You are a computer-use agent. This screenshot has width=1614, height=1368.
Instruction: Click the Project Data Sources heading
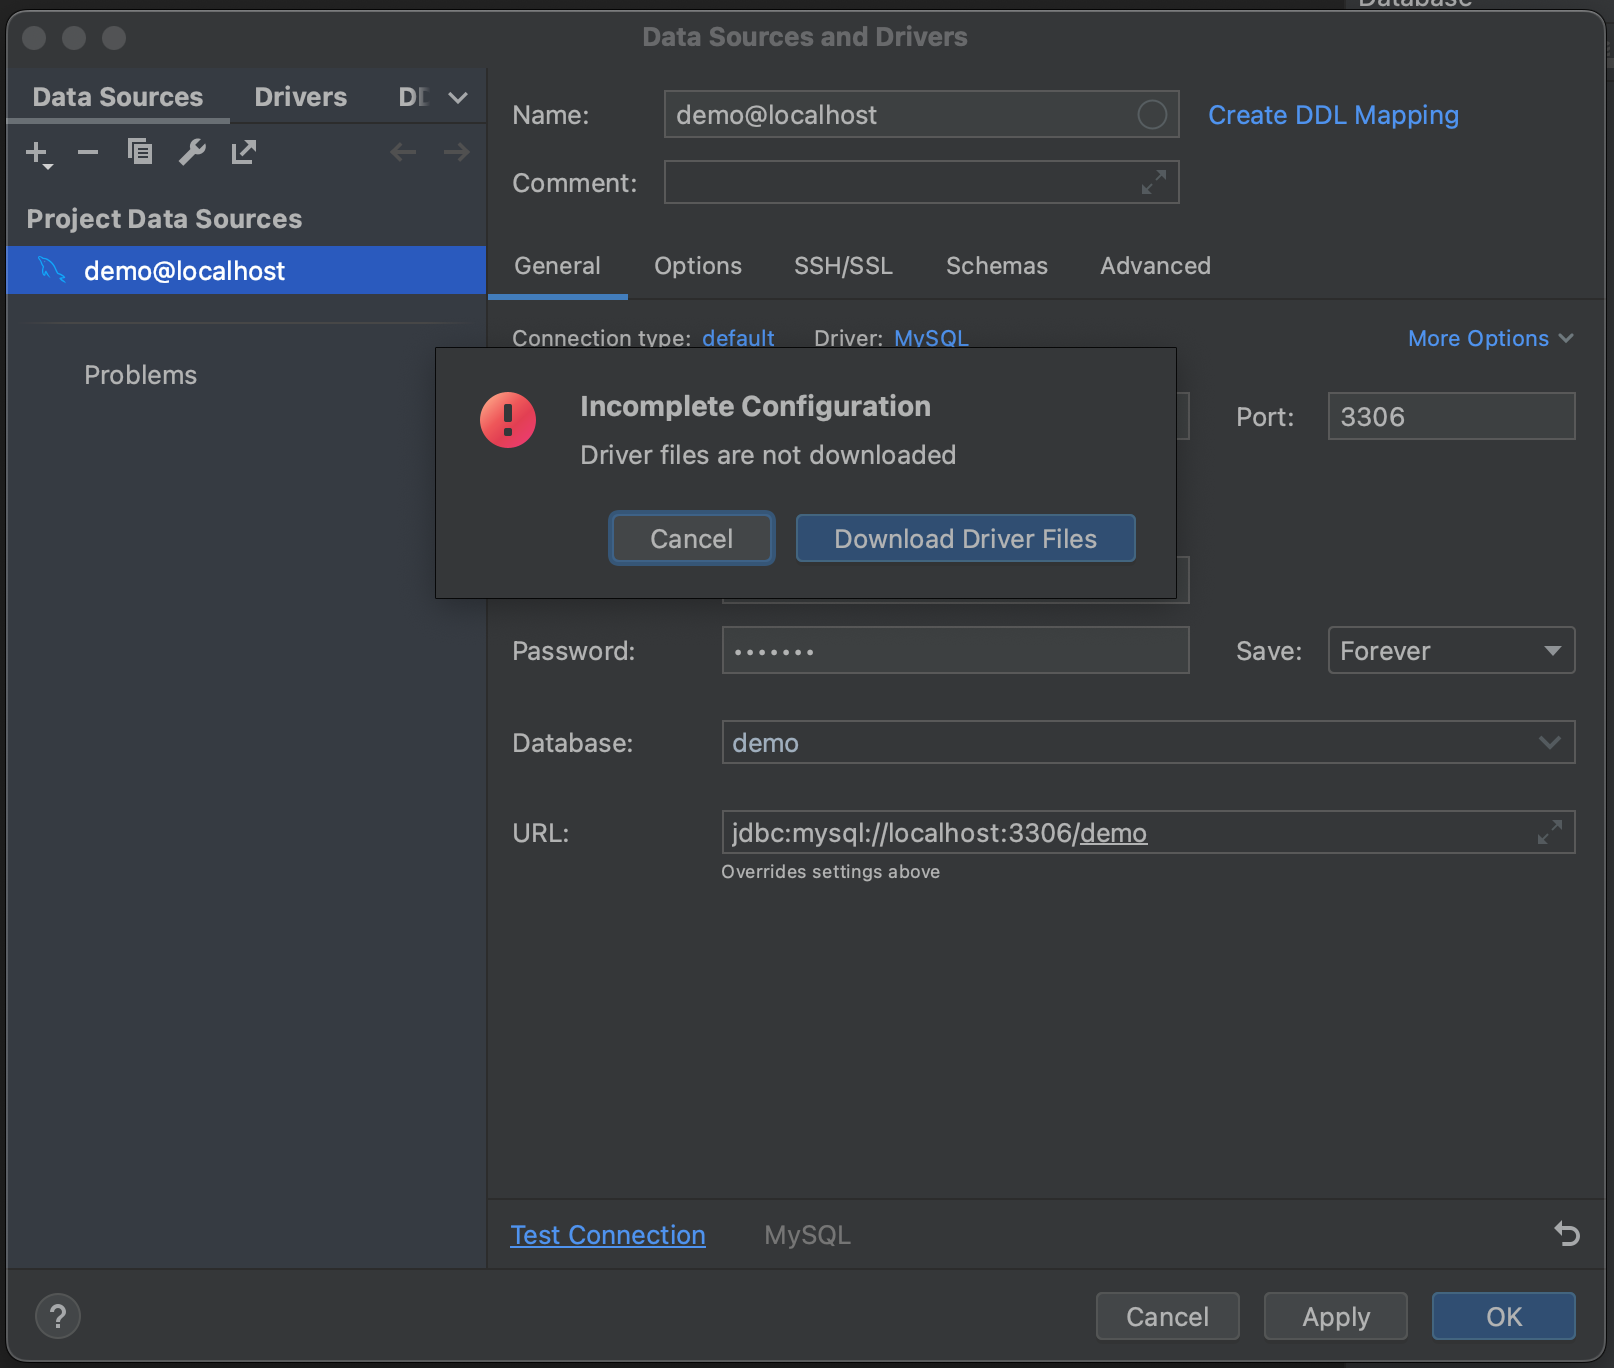click(164, 219)
